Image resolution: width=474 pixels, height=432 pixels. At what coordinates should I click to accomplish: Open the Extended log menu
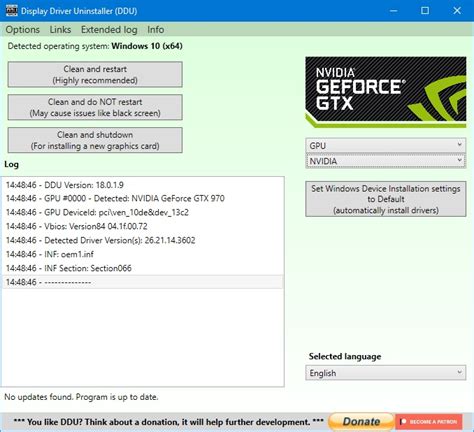[109, 30]
